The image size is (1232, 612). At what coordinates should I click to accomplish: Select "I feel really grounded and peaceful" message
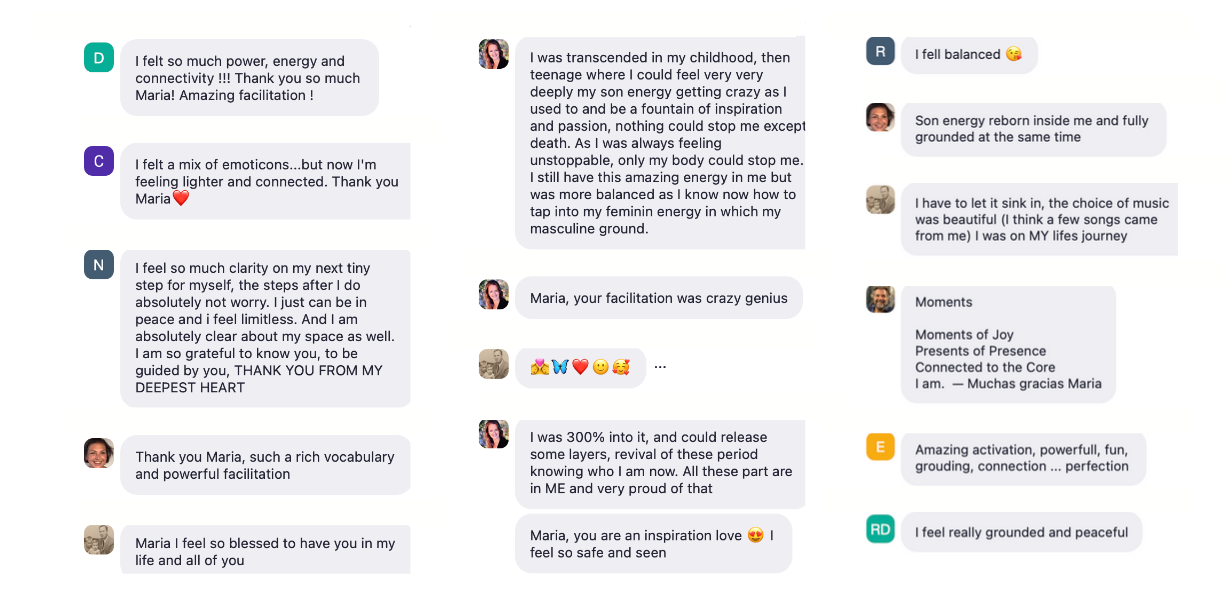pos(1021,533)
